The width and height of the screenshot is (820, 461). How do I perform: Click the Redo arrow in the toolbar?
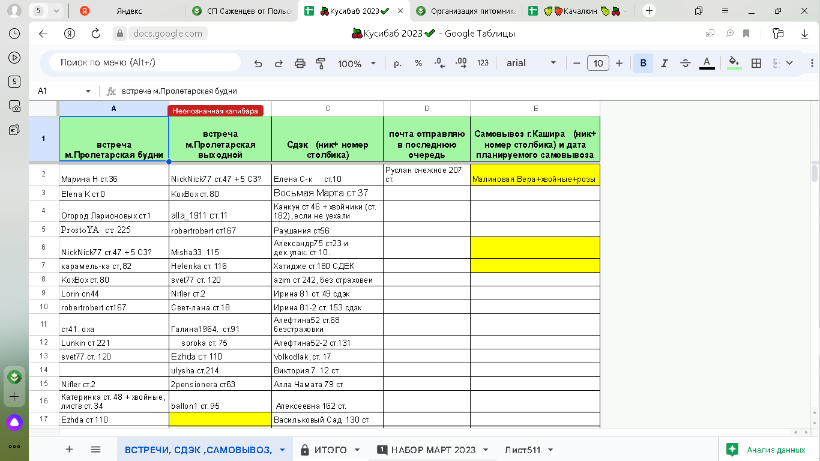(279, 63)
